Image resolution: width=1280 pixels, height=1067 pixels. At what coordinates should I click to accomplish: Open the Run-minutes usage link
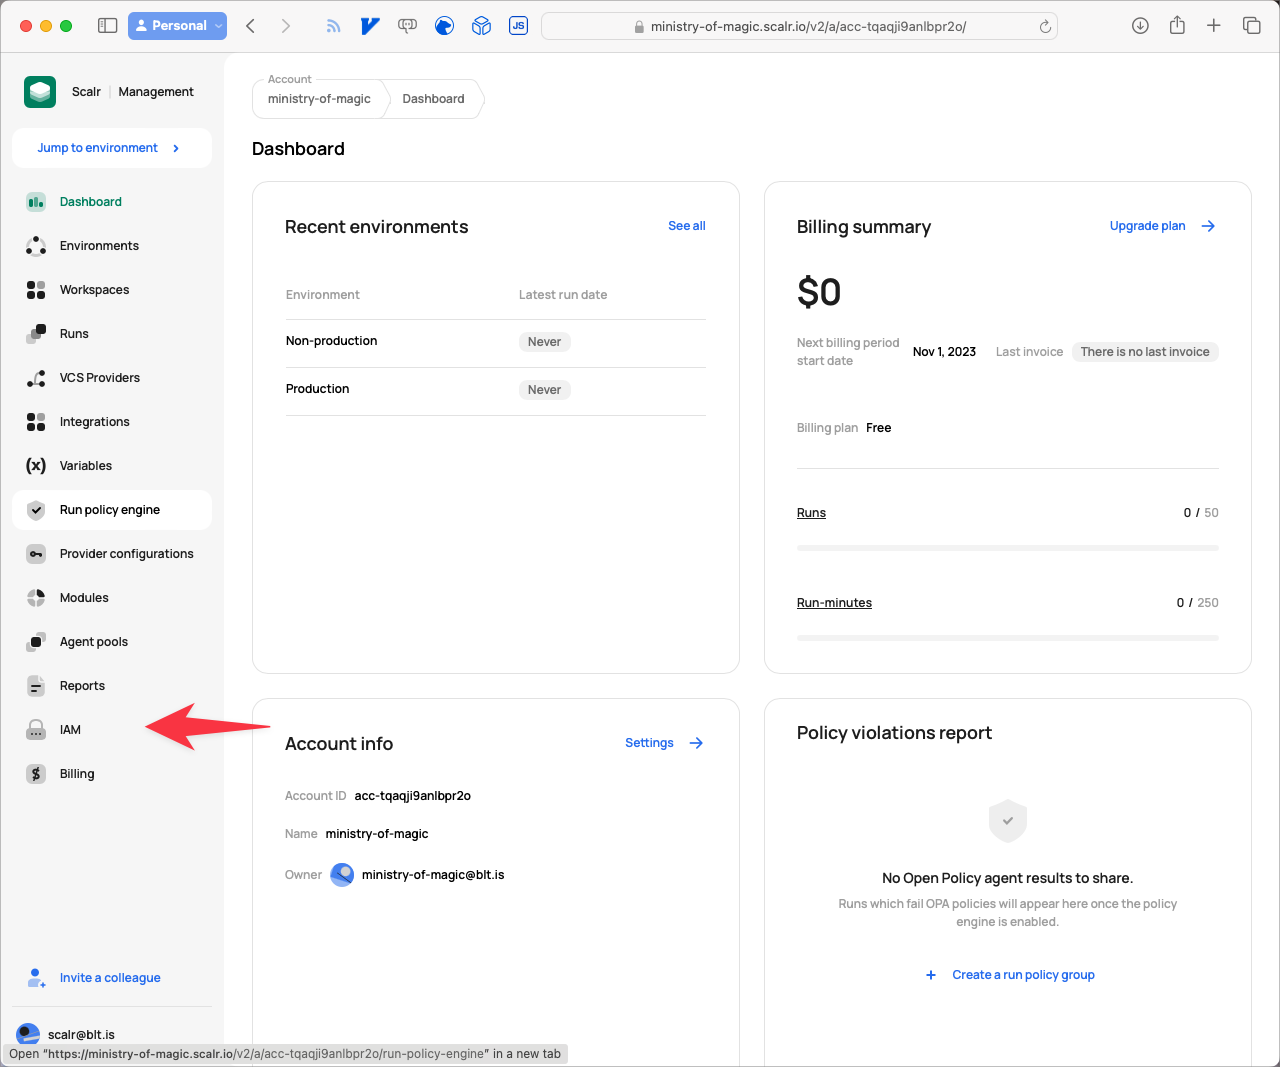(834, 603)
